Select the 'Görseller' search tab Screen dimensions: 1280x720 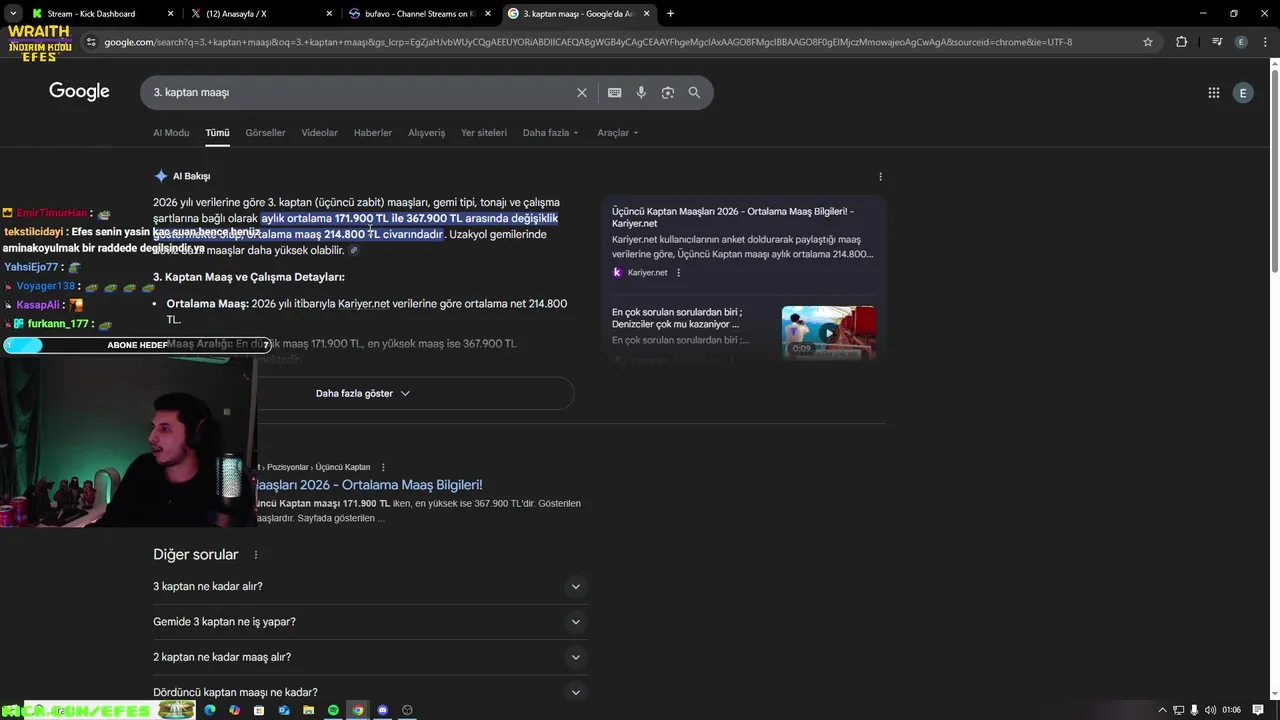click(265, 133)
